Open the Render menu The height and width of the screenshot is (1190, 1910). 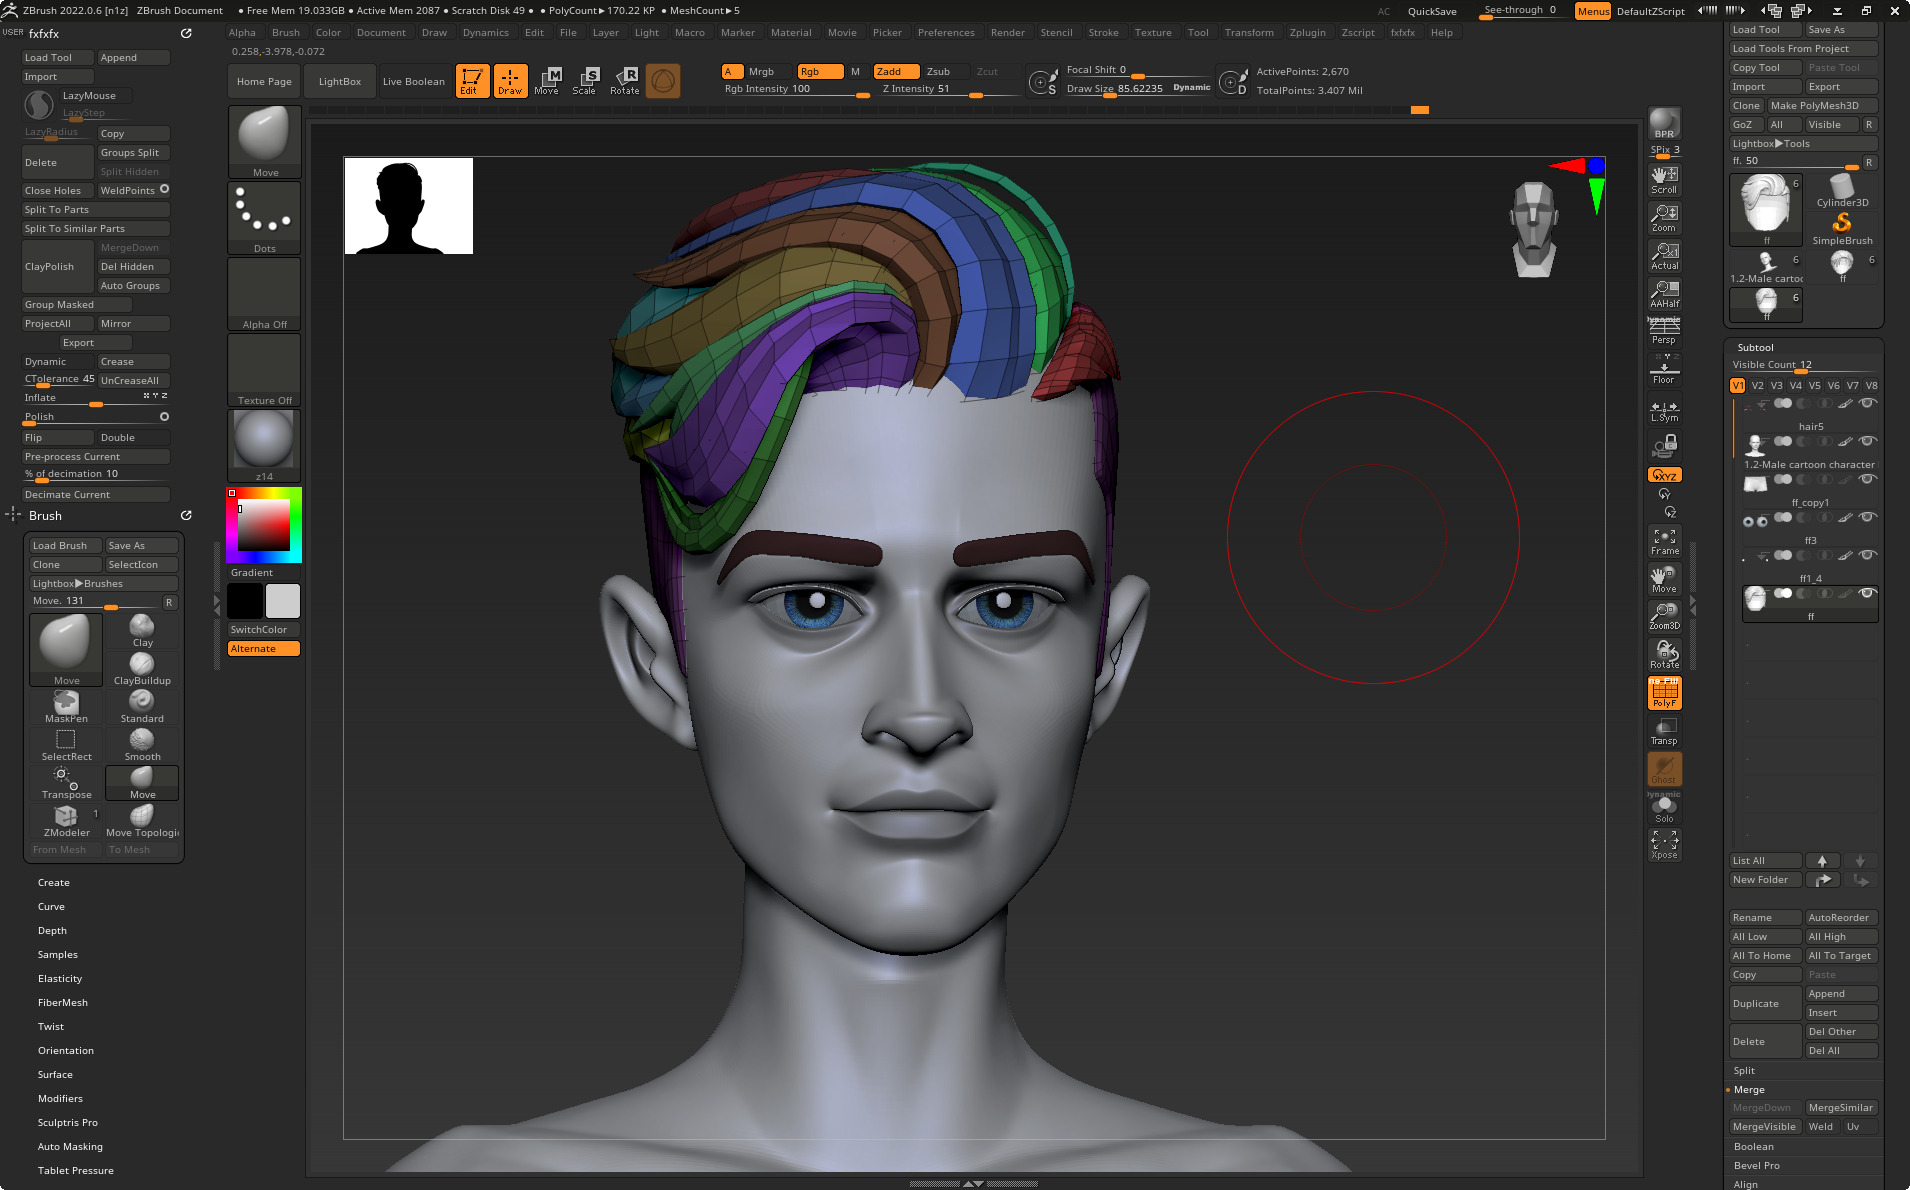[1007, 33]
